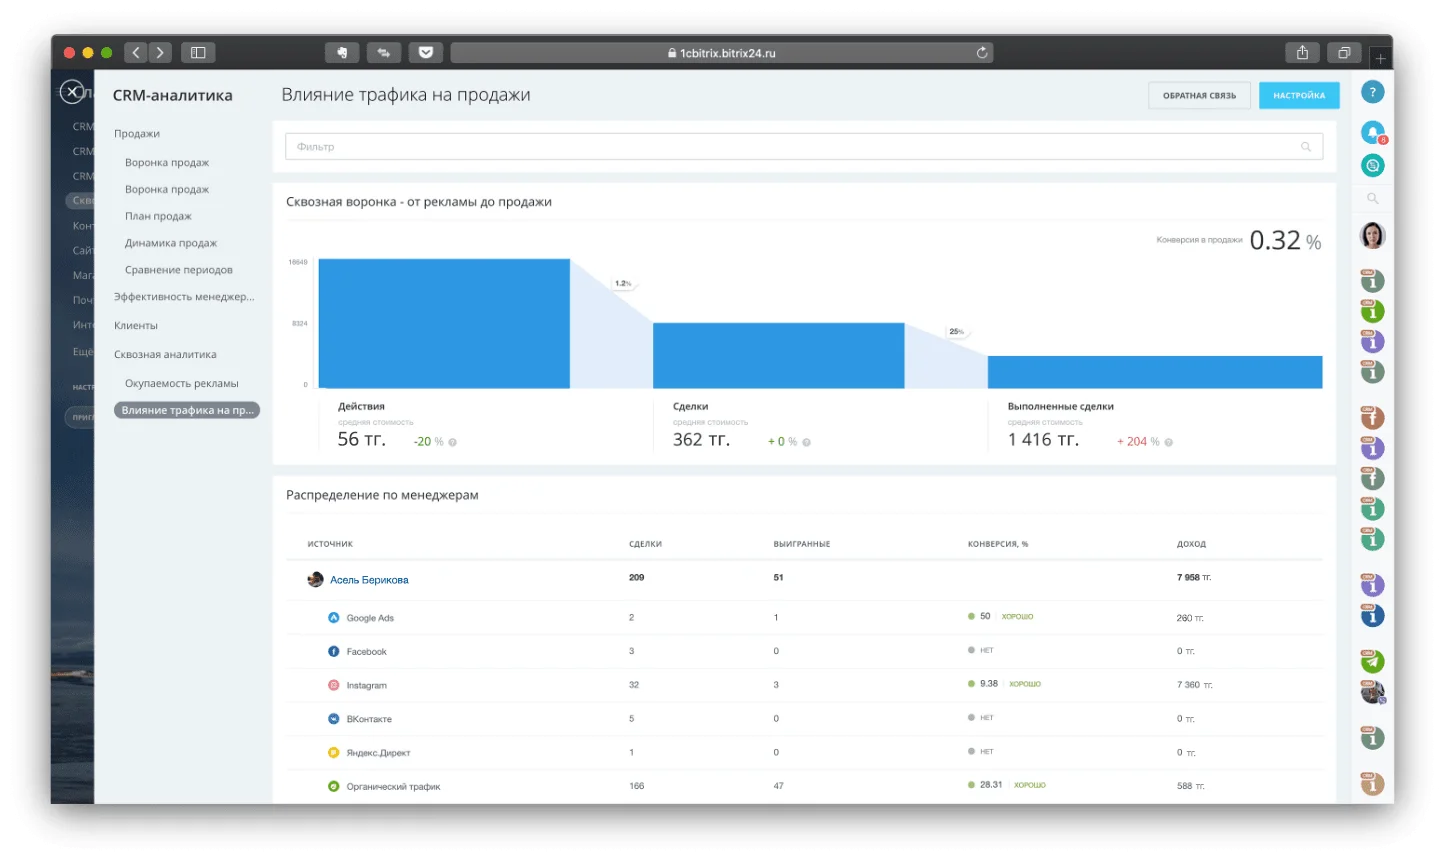Screen dimensions: 1445x861
Task: Expand the Эффективность менеджеров section
Action: [x=184, y=297]
